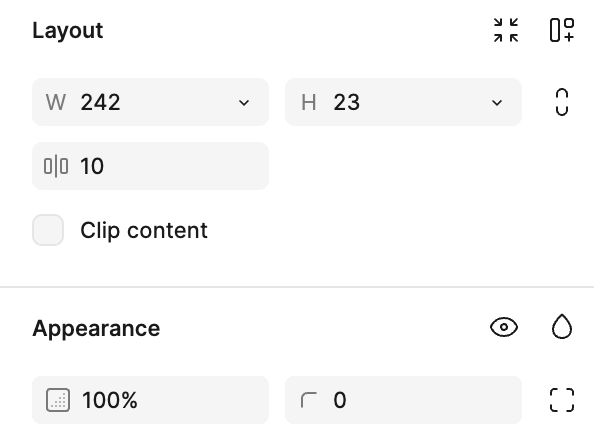Click the resize to fit icon
Screen dimensions: 594x442
point(506,30)
